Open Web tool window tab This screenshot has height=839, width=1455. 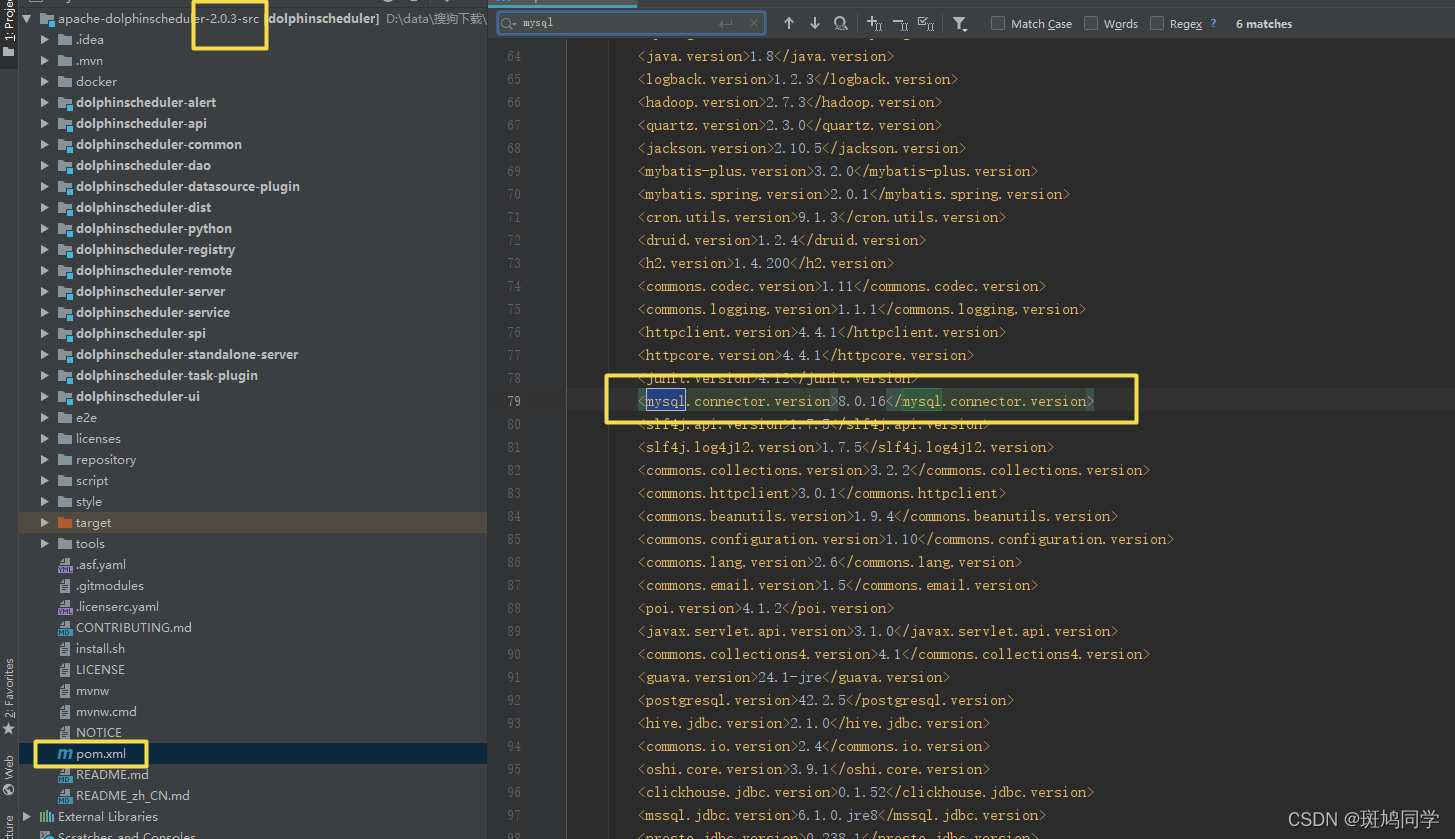coord(9,774)
